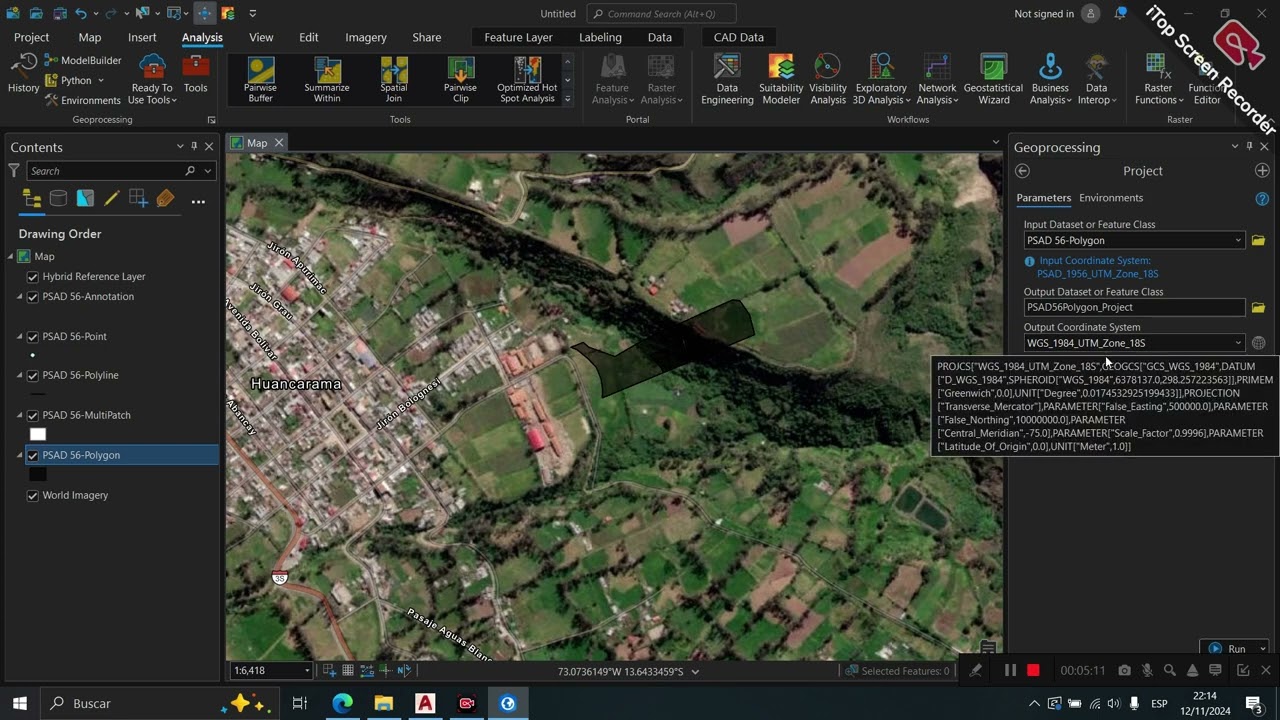Open Business Analysis menu
The height and width of the screenshot is (720, 1280).
pos(1050,79)
